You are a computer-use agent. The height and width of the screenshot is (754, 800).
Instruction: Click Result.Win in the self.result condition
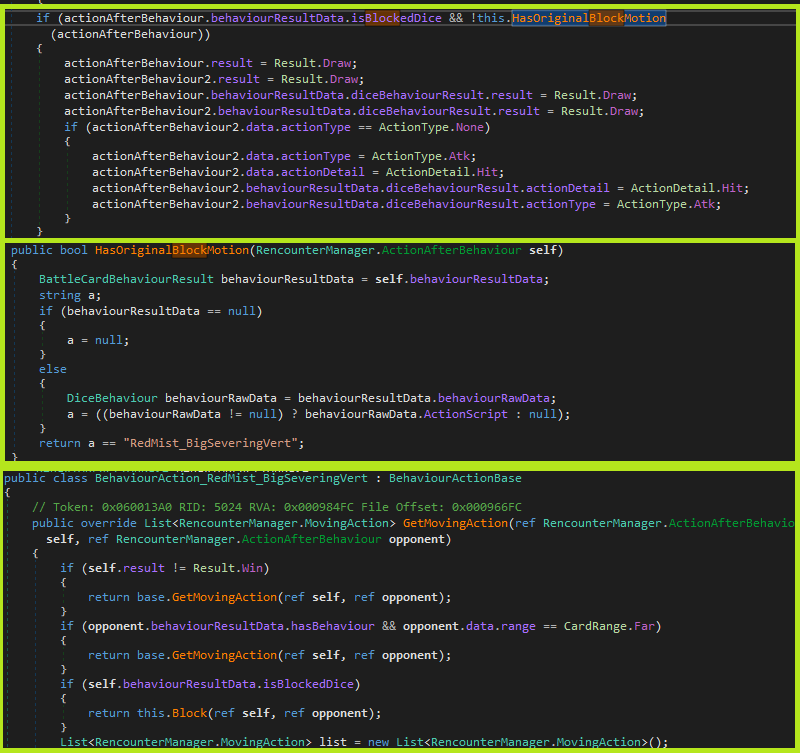(x=228, y=568)
